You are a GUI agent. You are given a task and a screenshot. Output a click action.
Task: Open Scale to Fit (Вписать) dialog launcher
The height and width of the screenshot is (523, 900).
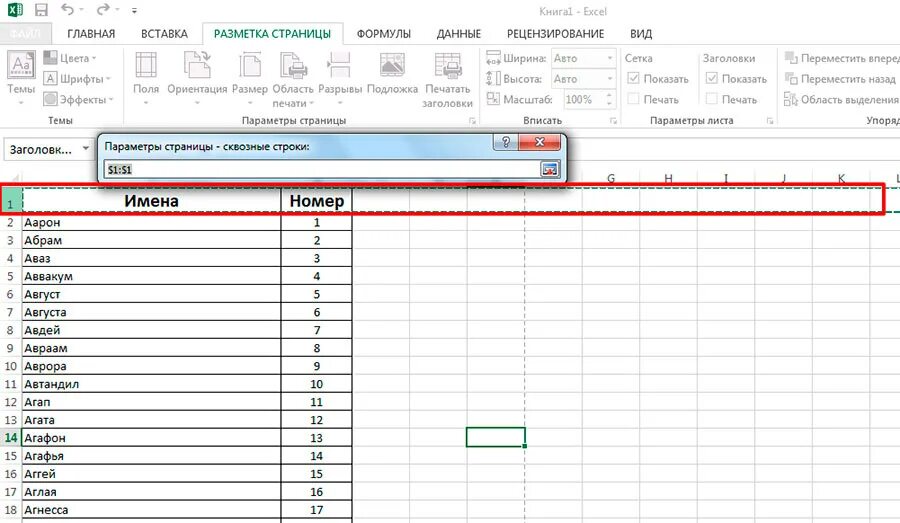click(x=613, y=121)
